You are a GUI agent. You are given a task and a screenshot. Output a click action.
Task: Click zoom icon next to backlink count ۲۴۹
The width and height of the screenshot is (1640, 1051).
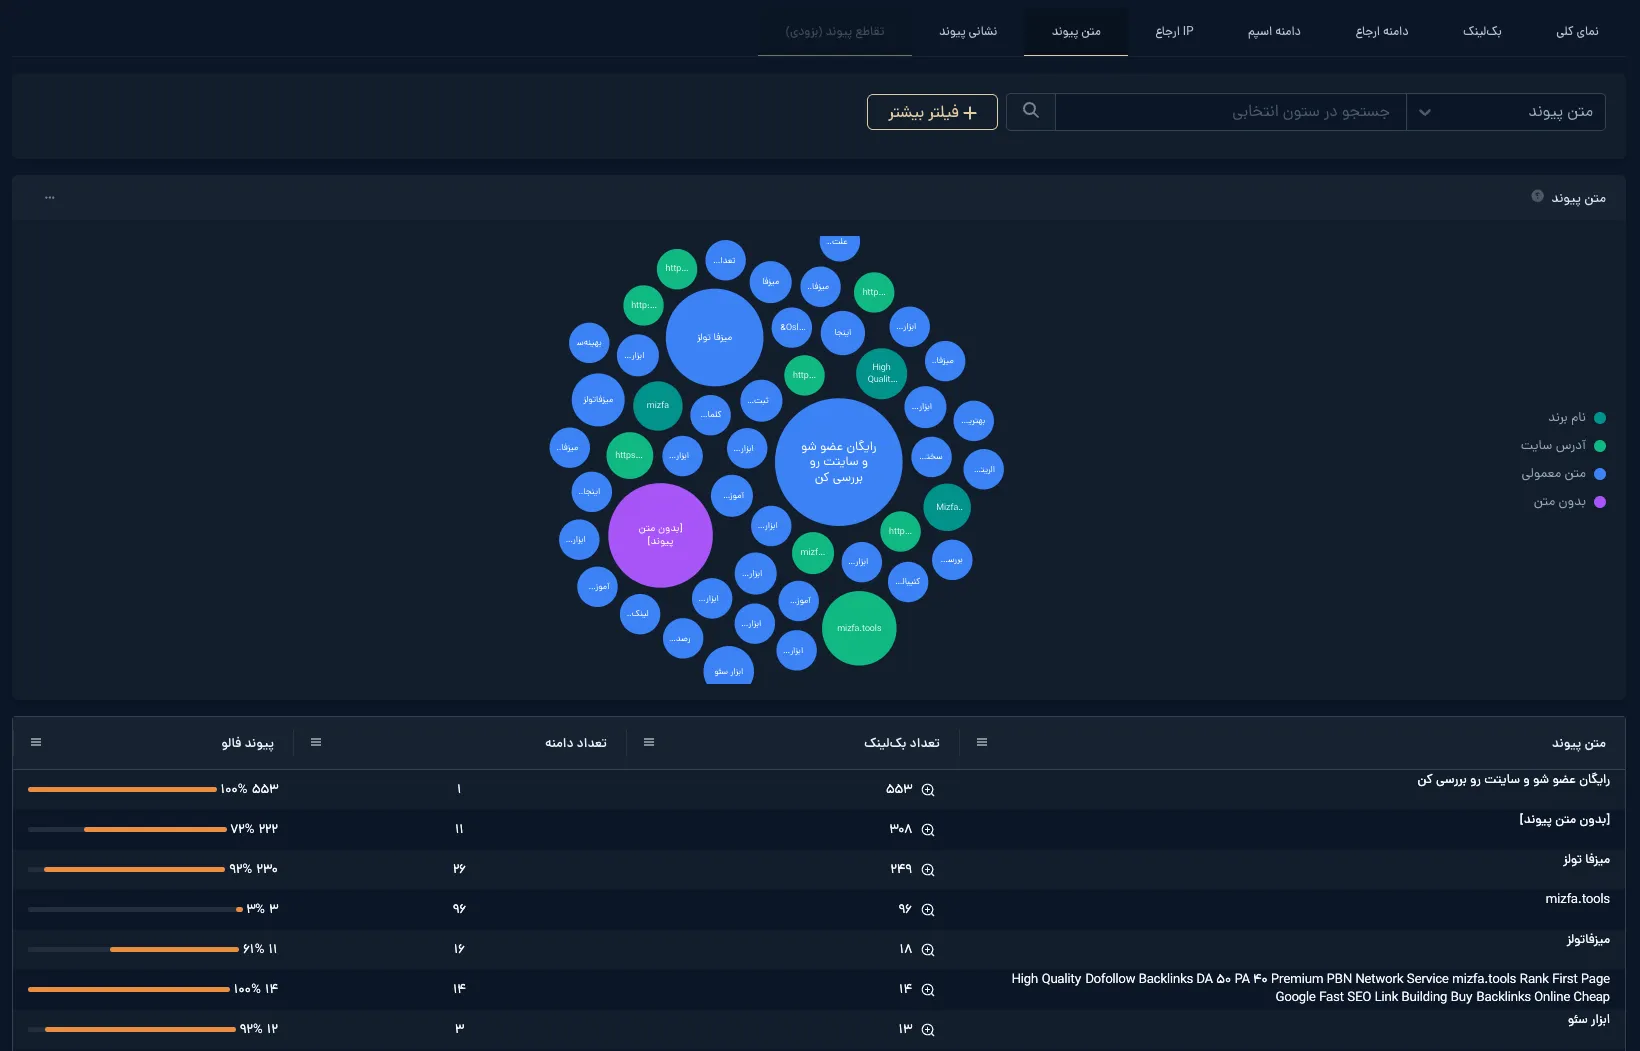(x=928, y=870)
